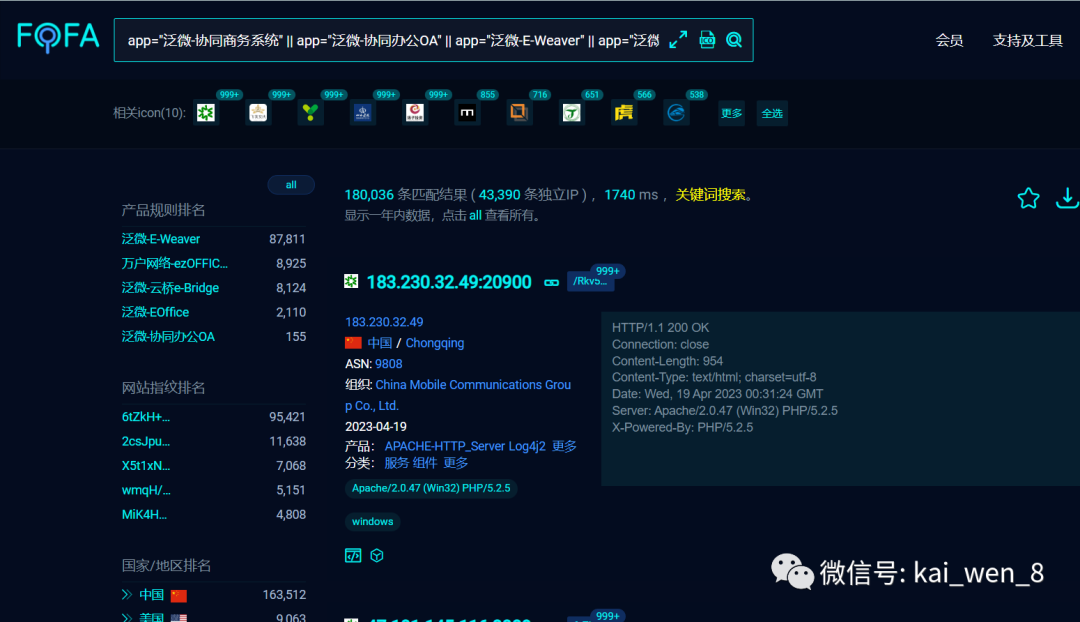Select the count 87,811 beside 泛微-E-Weaver
The height and width of the screenshot is (622, 1080).
pyautogui.click(x=287, y=239)
